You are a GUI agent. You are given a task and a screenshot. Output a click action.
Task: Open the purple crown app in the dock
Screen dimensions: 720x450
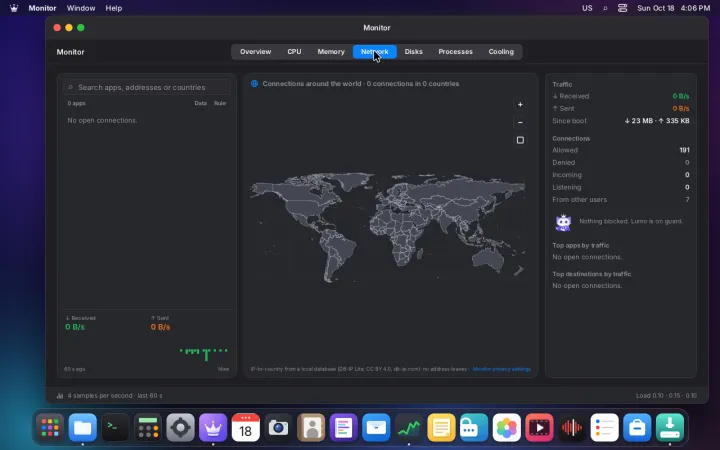(x=213, y=428)
